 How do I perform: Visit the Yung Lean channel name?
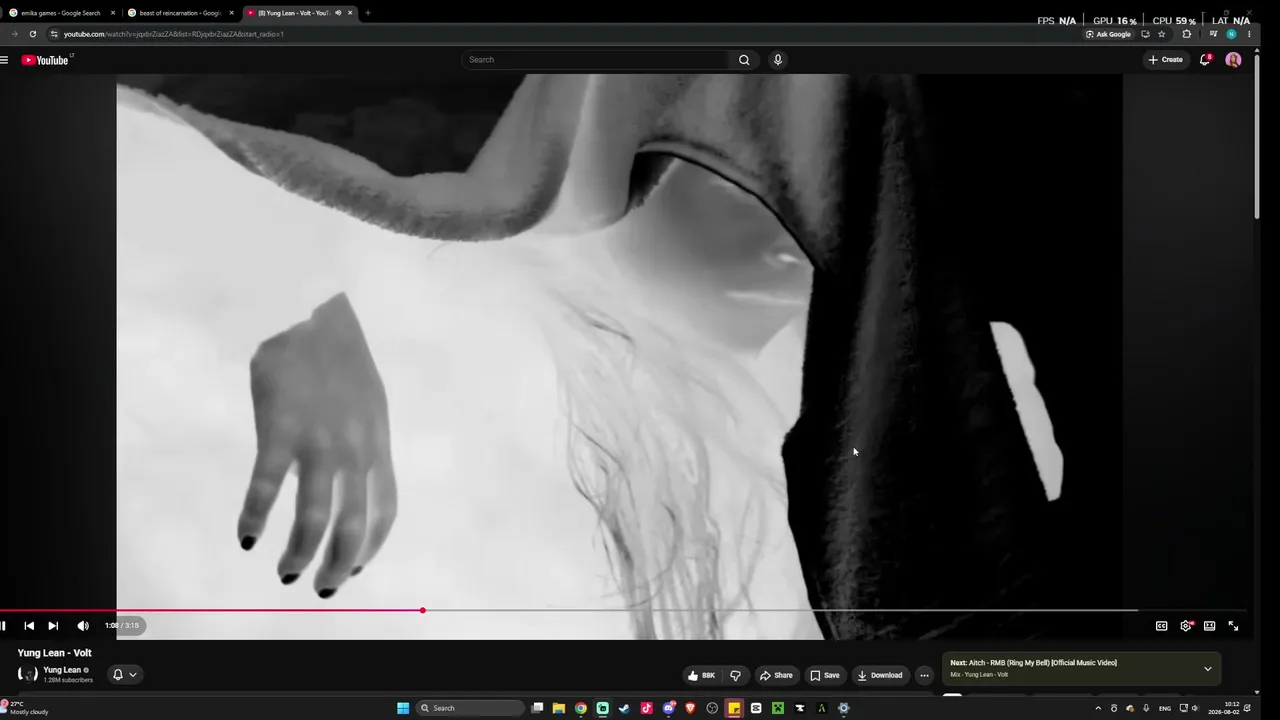click(62, 670)
